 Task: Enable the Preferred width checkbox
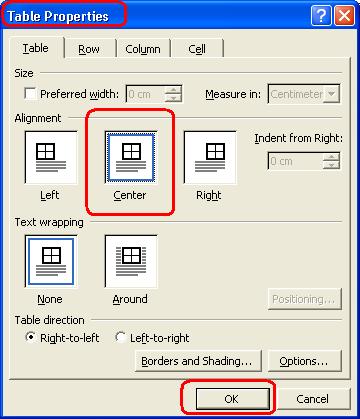pyautogui.click(x=30, y=94)
